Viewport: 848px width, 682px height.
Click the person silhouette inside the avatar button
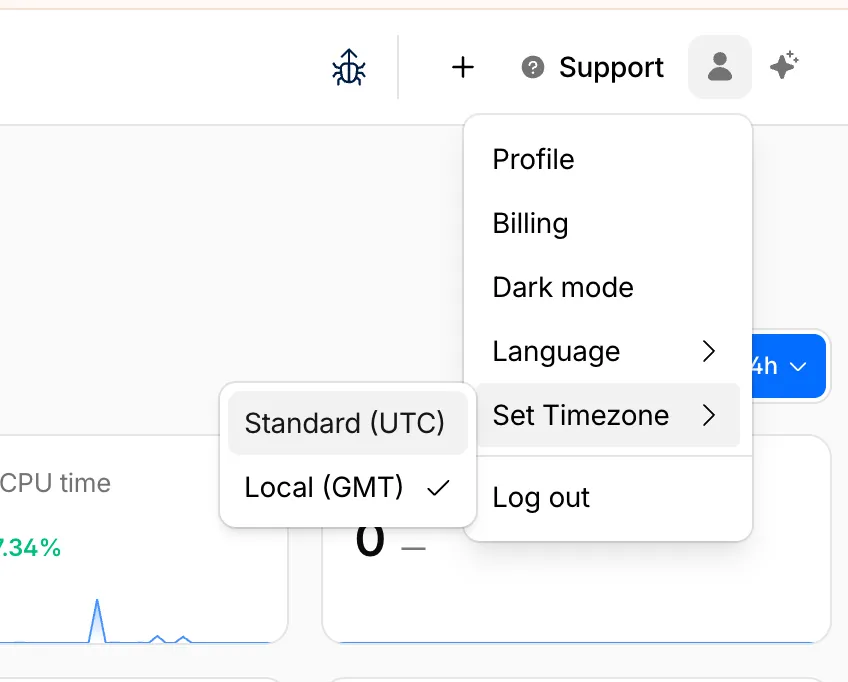[719, 67]
